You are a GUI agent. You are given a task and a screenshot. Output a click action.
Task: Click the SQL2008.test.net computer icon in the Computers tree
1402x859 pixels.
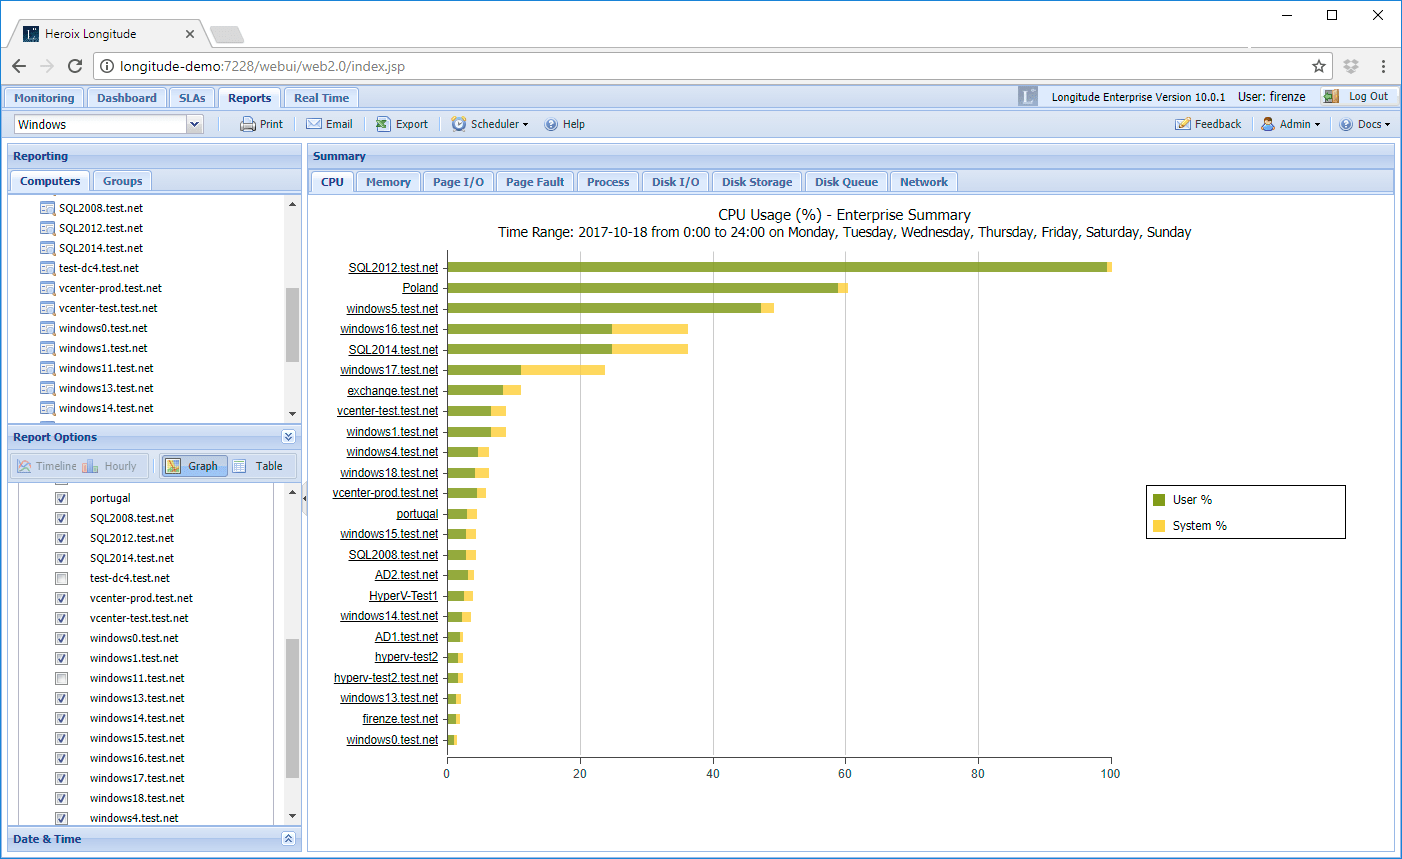(x=47, y=208)
